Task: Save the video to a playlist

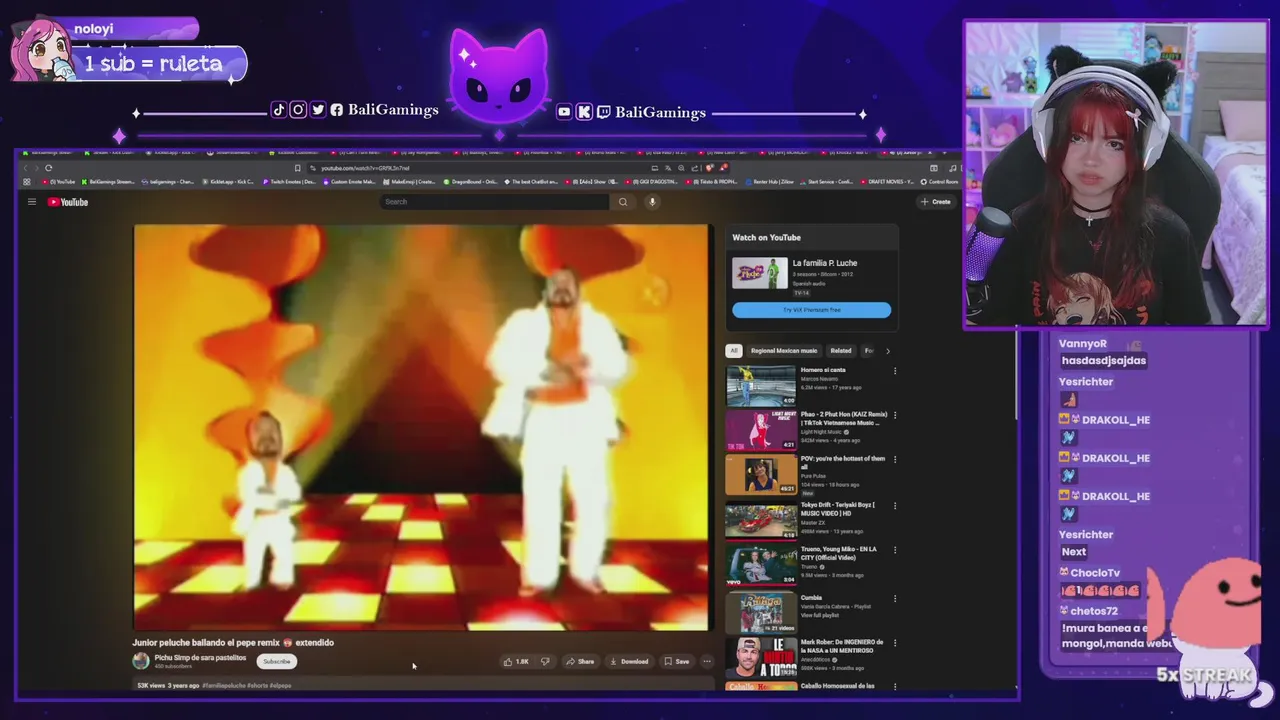Action: (x=677, y=661)
